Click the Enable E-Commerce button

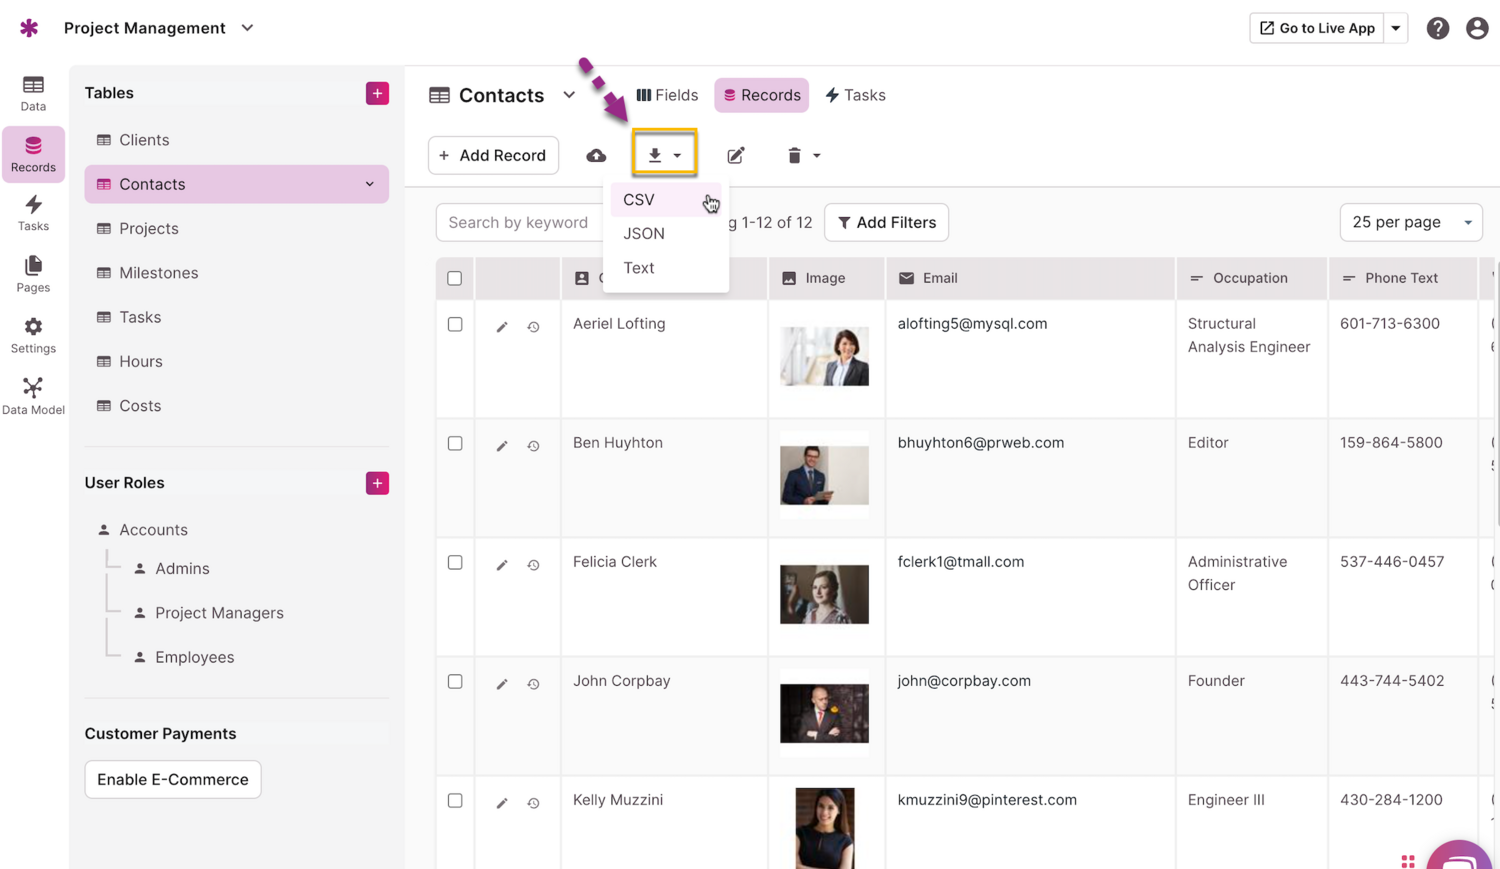(x=173, y=779)
